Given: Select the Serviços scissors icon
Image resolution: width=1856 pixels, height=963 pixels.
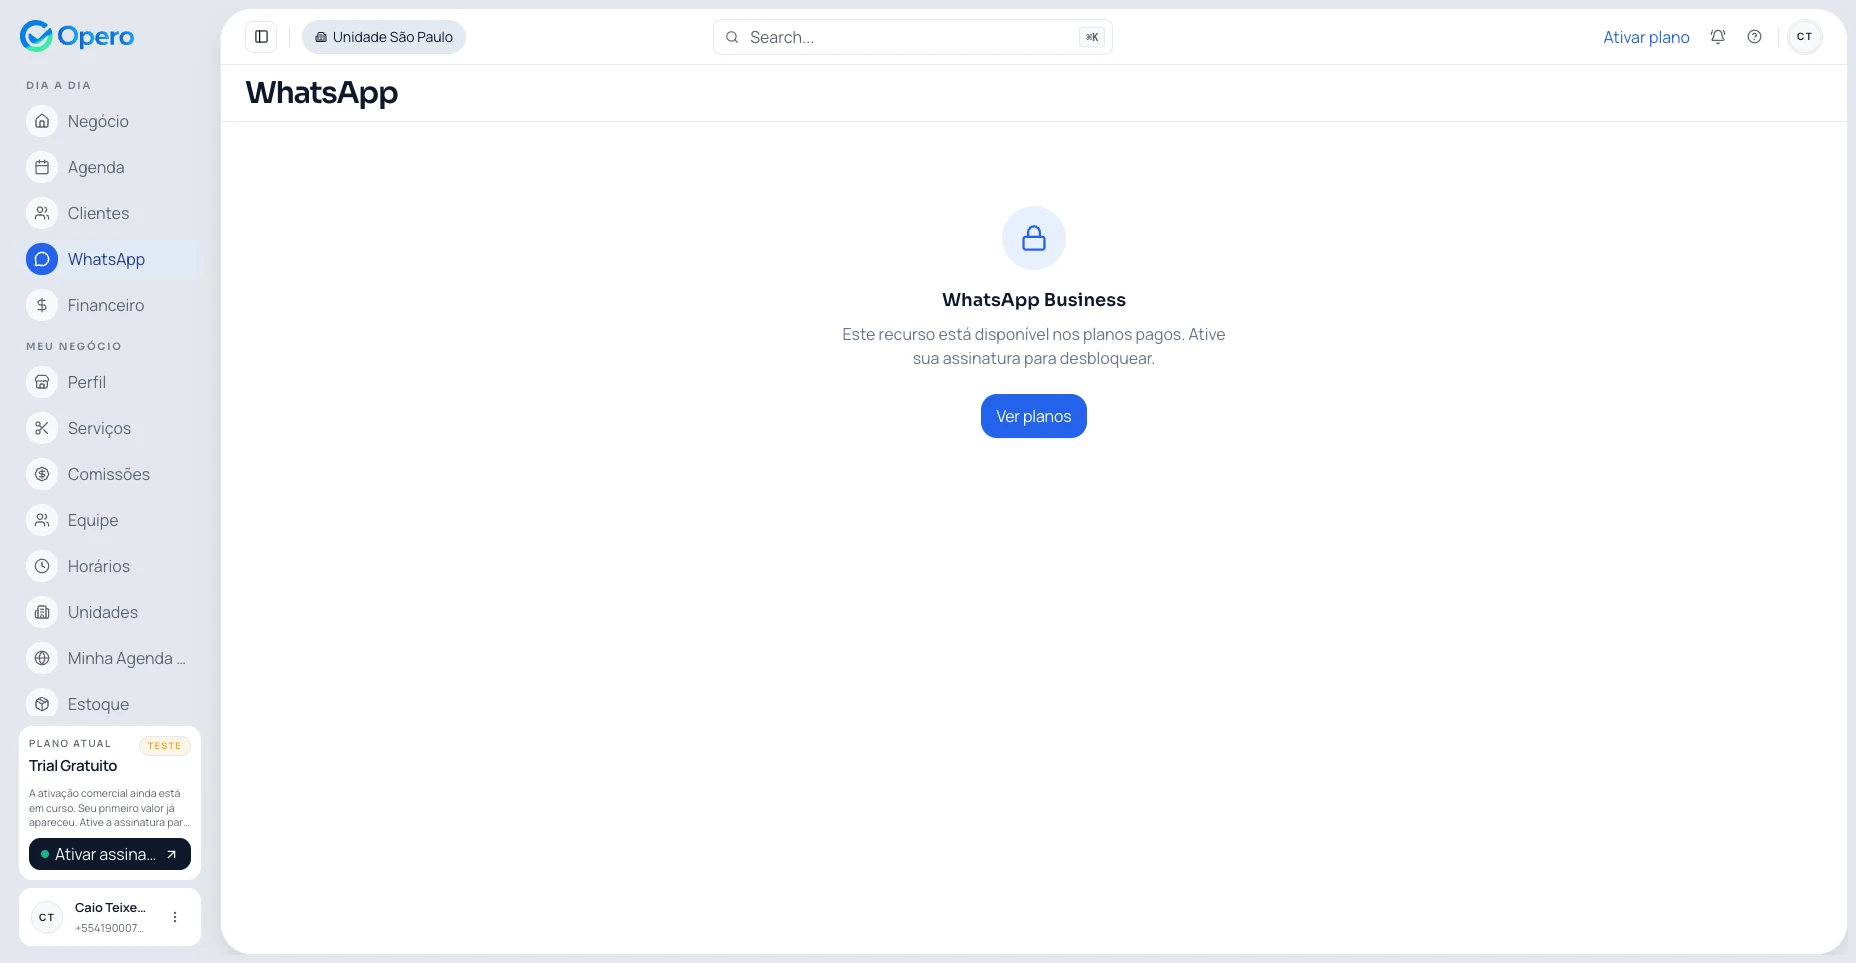Looking at the screenshot, I should click(41, 428).
